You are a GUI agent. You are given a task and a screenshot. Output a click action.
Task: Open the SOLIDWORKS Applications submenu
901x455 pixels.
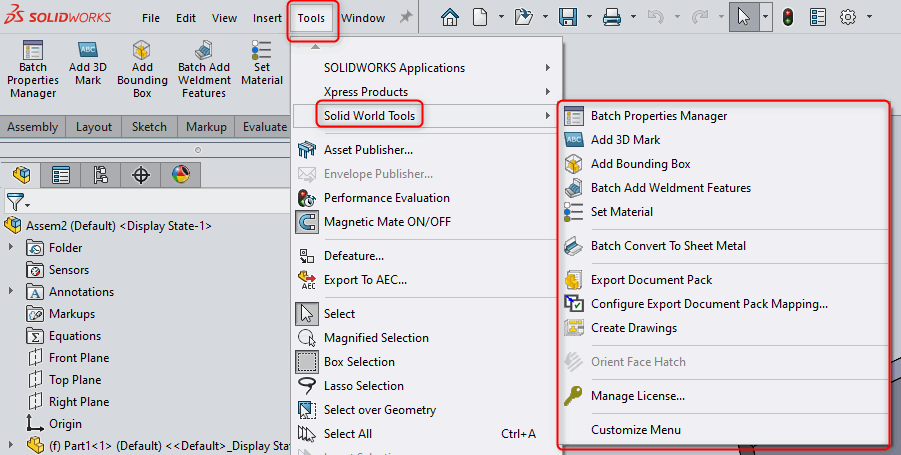[394, 68]
